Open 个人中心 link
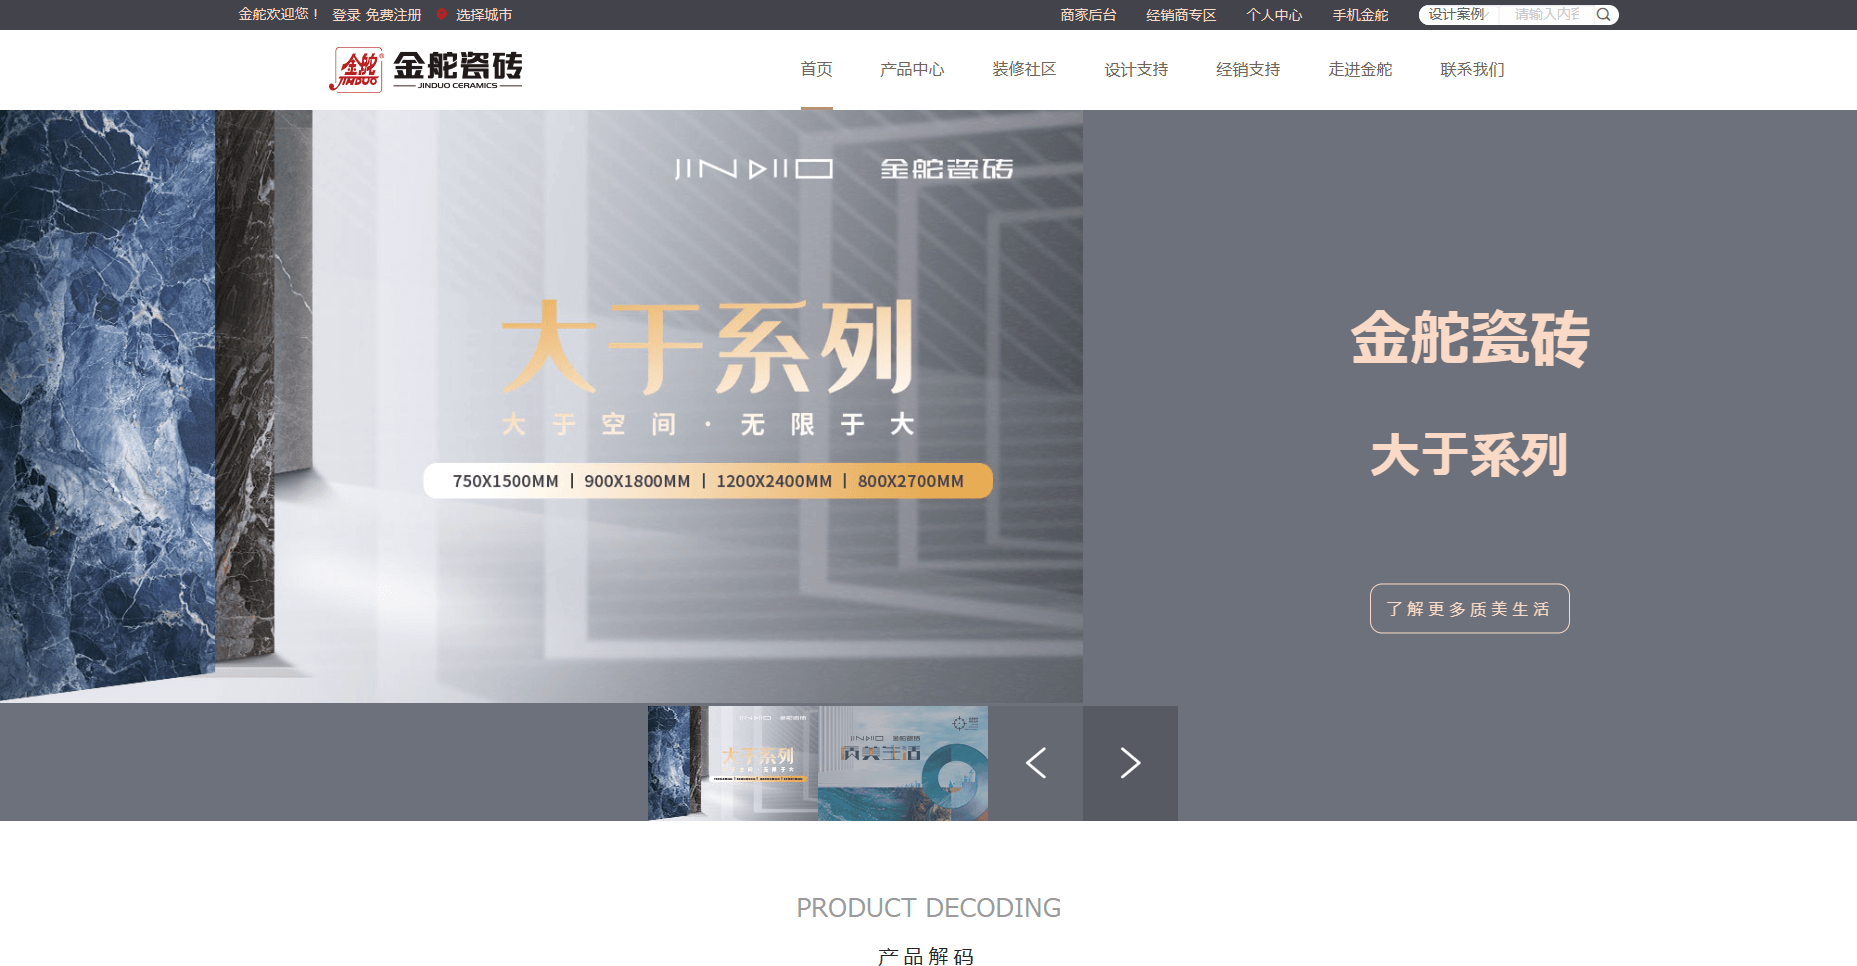 tap(1274, 15)
